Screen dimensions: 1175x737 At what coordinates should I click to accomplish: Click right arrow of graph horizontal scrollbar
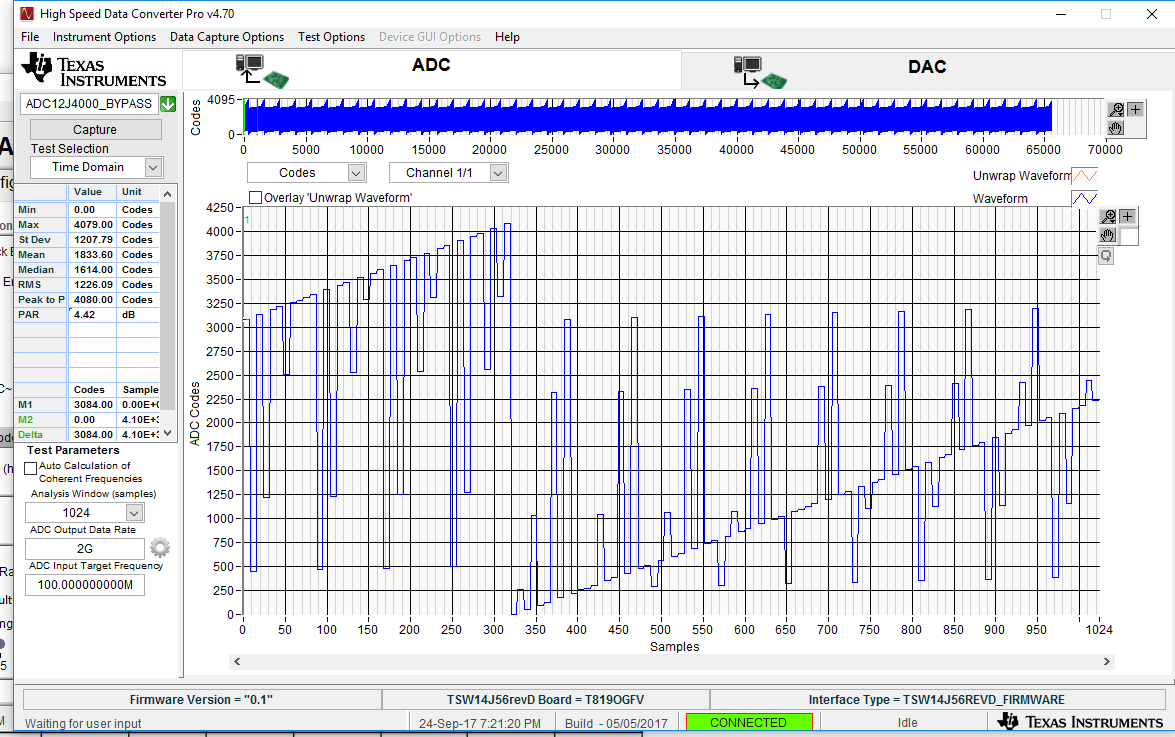coord(1106,661)
